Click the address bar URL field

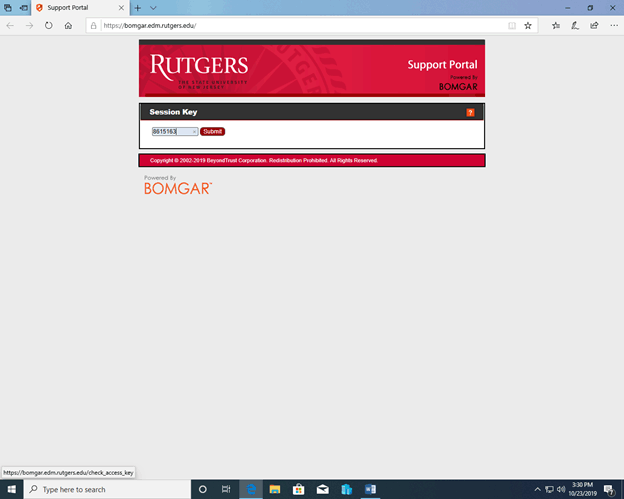click(302, 25)
